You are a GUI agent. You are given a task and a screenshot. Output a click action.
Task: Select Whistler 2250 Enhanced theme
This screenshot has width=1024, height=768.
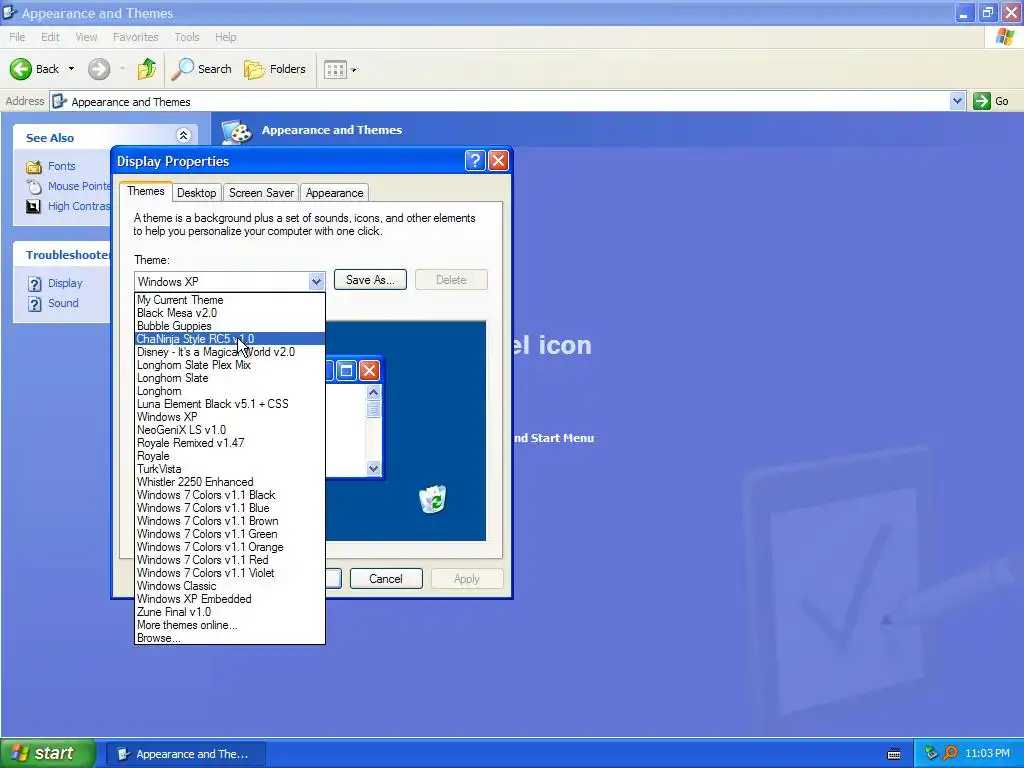(x=229, y=482)
